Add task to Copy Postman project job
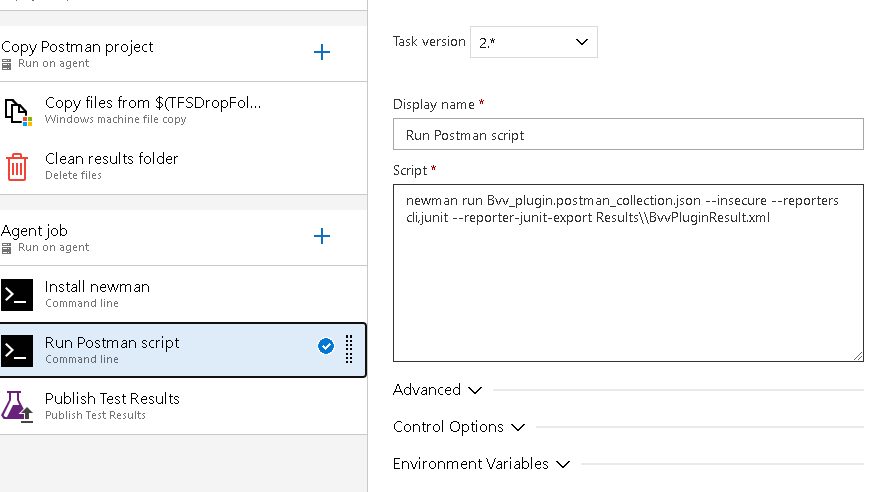 pyautogui.click(x=322, y=52)
